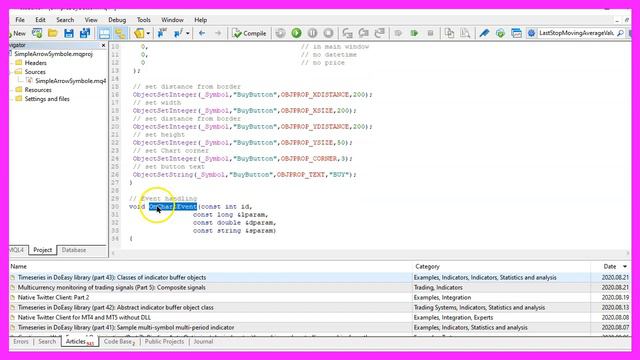640x360 pixels.
Task: Click the find in files icon
Action: coord(465,33)
